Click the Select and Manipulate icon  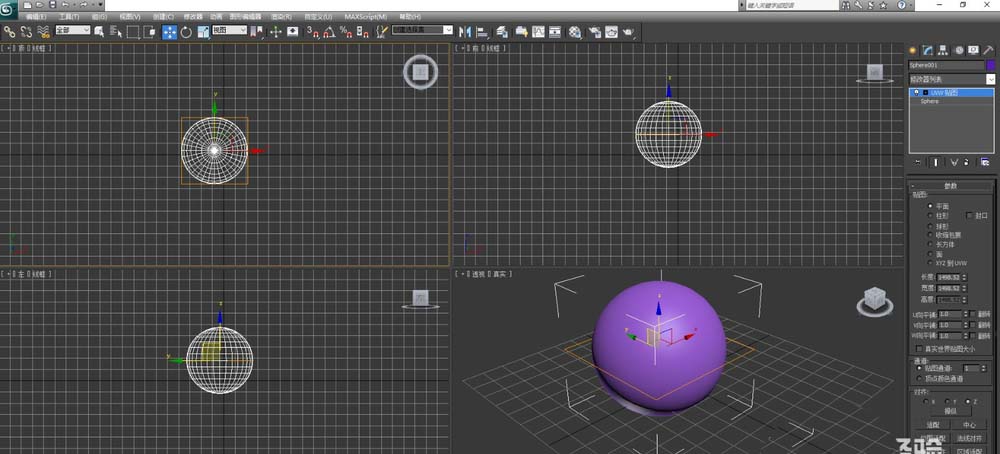pyautogui.click(x=276, y=31)
